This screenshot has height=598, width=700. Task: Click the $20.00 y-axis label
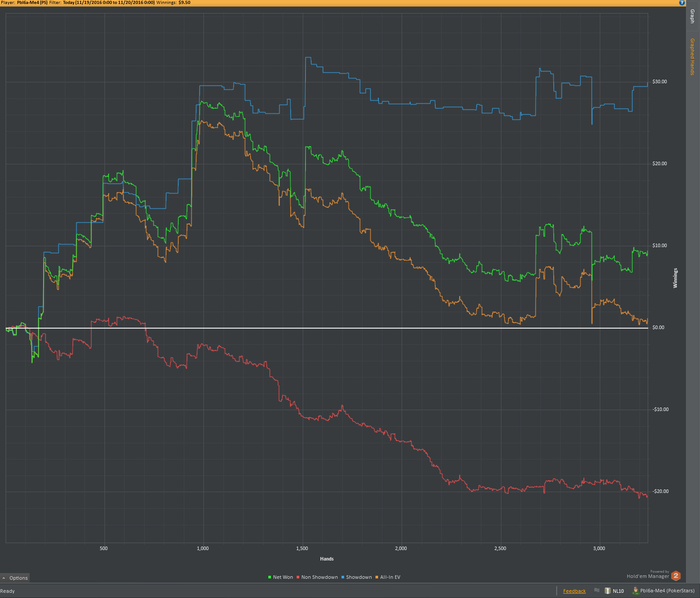[x=659, y=164]
